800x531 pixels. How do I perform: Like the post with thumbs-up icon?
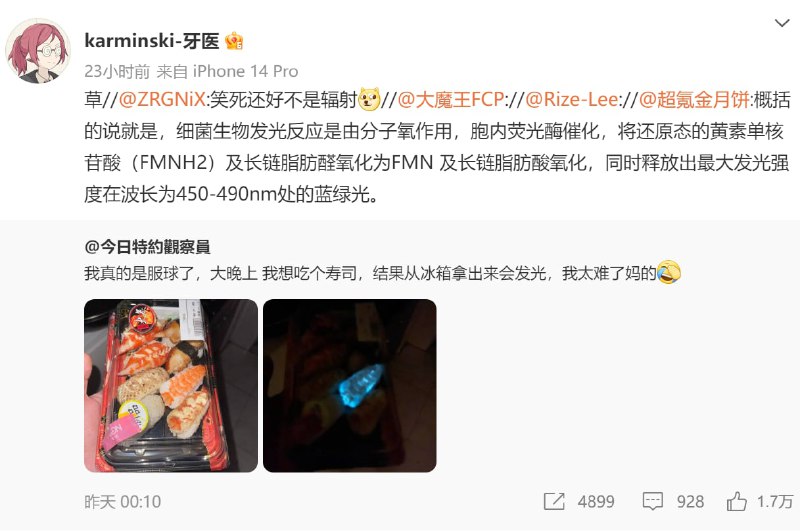pos(737,501)
